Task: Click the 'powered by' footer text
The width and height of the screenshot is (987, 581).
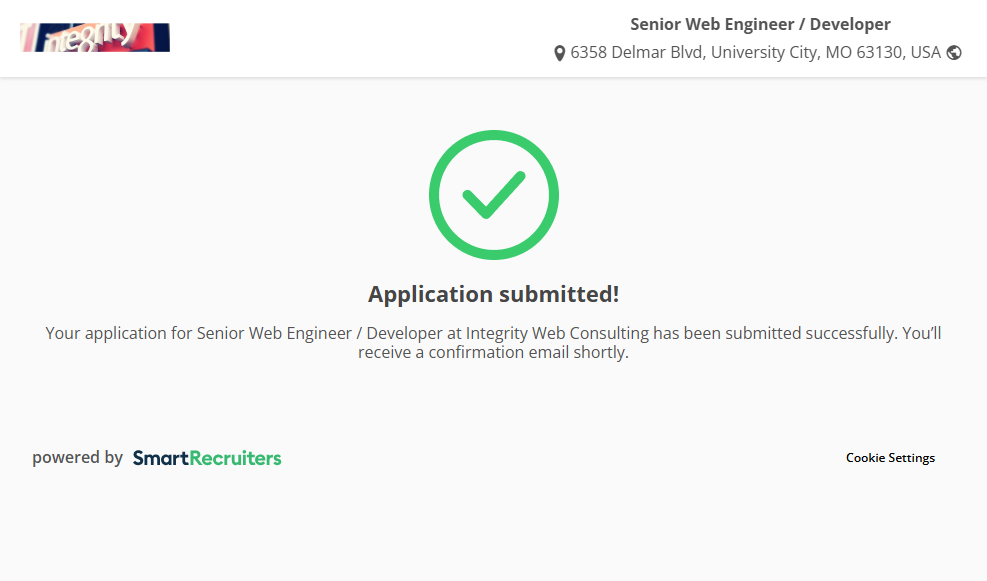Action: click(77, 458)
